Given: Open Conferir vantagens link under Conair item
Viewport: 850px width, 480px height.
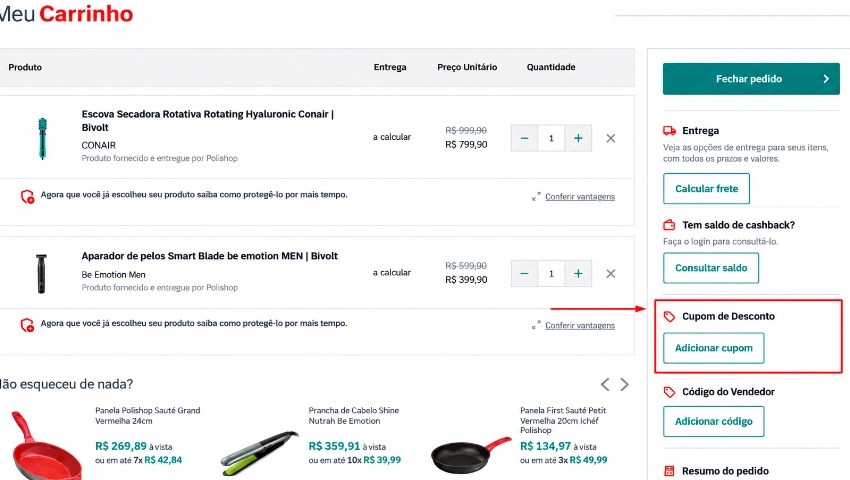Looking at the screenshot, I should coord(579,197).
